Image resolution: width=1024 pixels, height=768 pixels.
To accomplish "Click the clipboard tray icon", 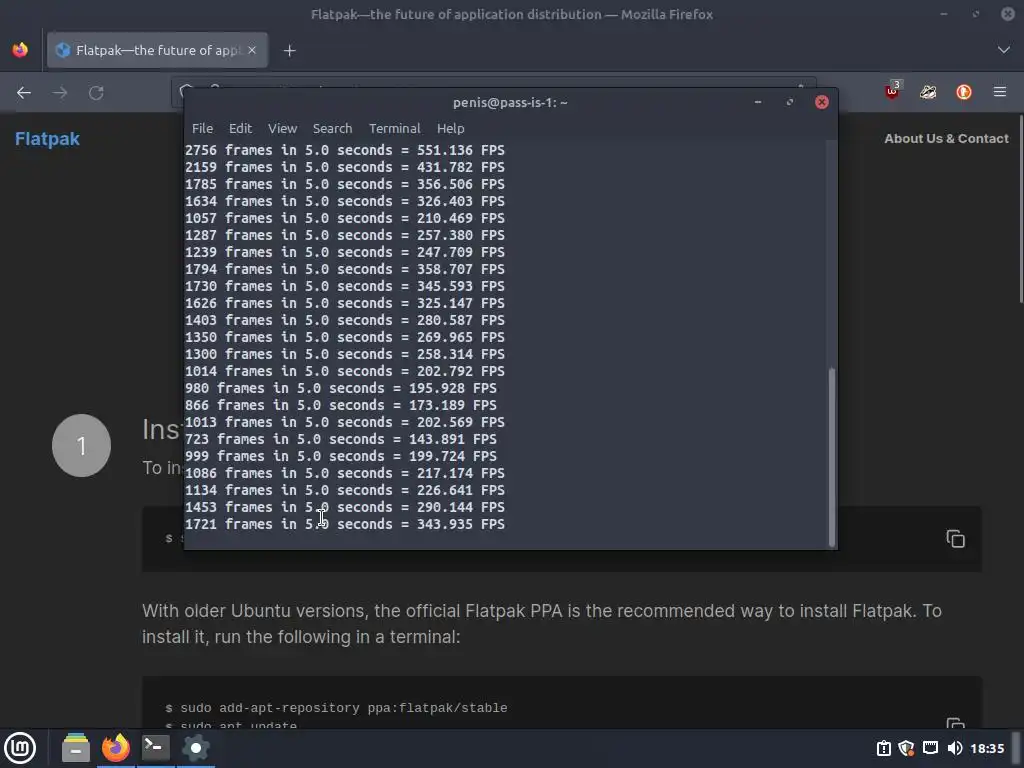I will pyautogui.click(x=884, y=748).
